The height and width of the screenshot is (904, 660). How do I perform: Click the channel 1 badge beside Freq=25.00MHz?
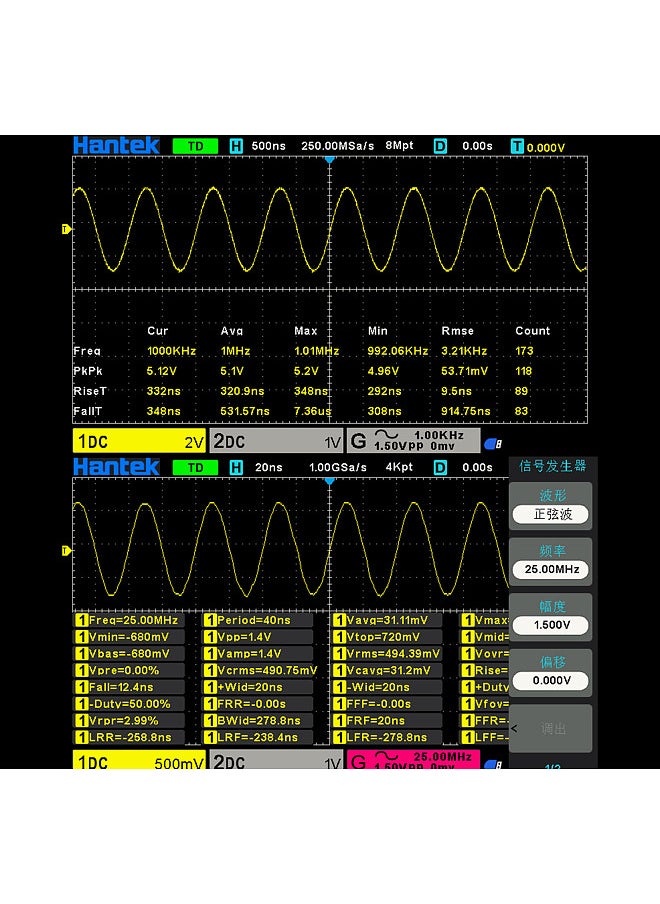pos(81,620)
